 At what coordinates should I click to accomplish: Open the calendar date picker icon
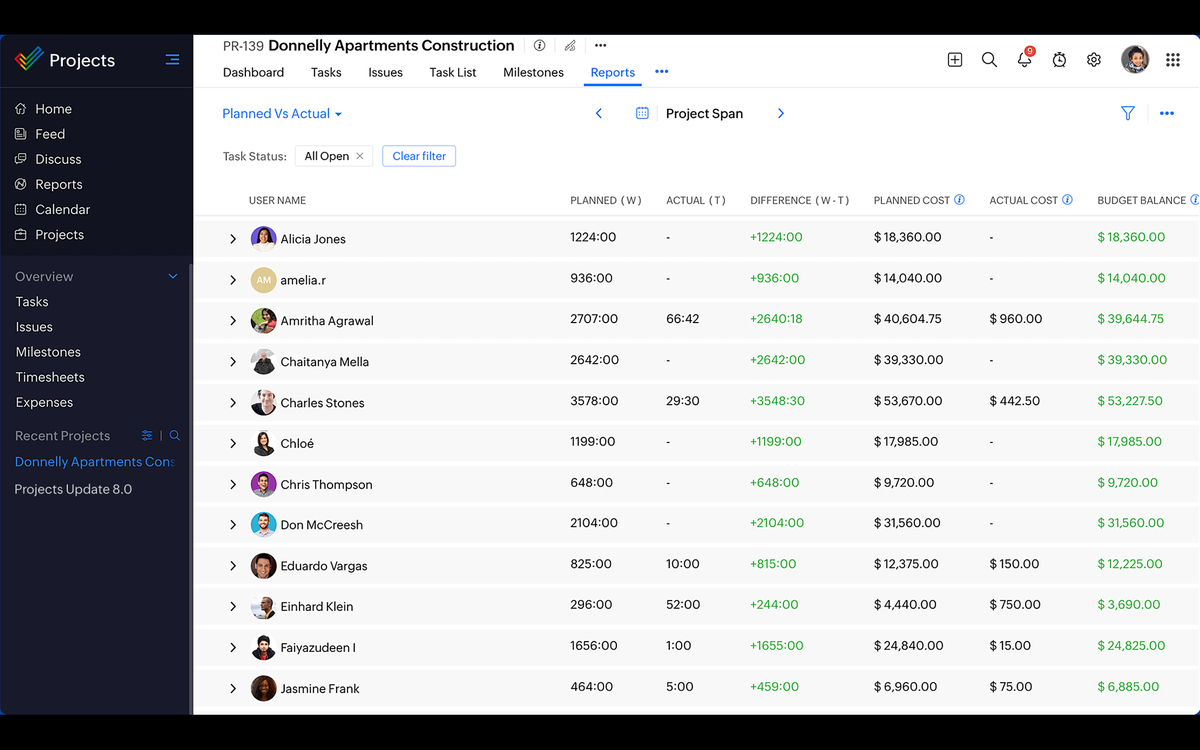point(642,113)
